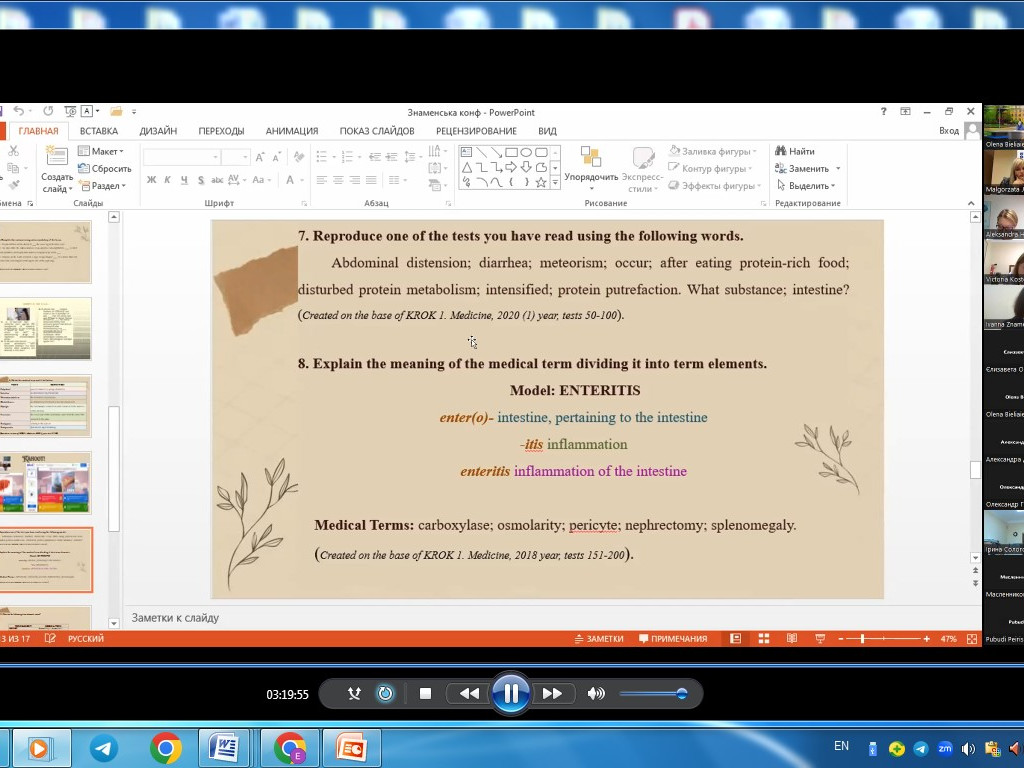
Task: Open the ПЕРЕХОДЫ ribbon tab
Action: pyautogui.click(x=221, y=131)
